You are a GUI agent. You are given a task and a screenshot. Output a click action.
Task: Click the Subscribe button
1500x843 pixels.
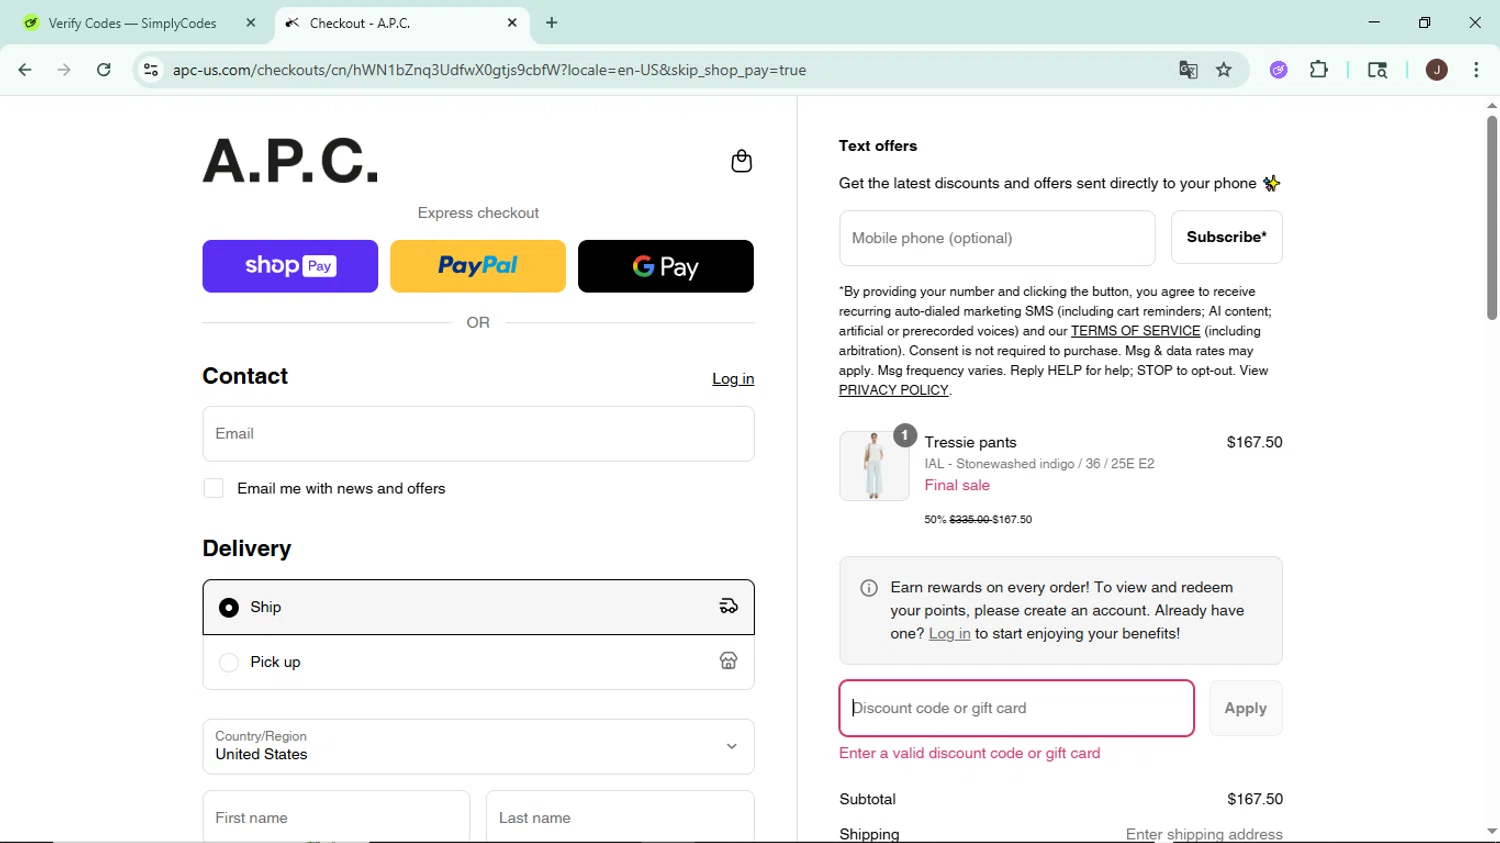click(x=1226, y=237)
